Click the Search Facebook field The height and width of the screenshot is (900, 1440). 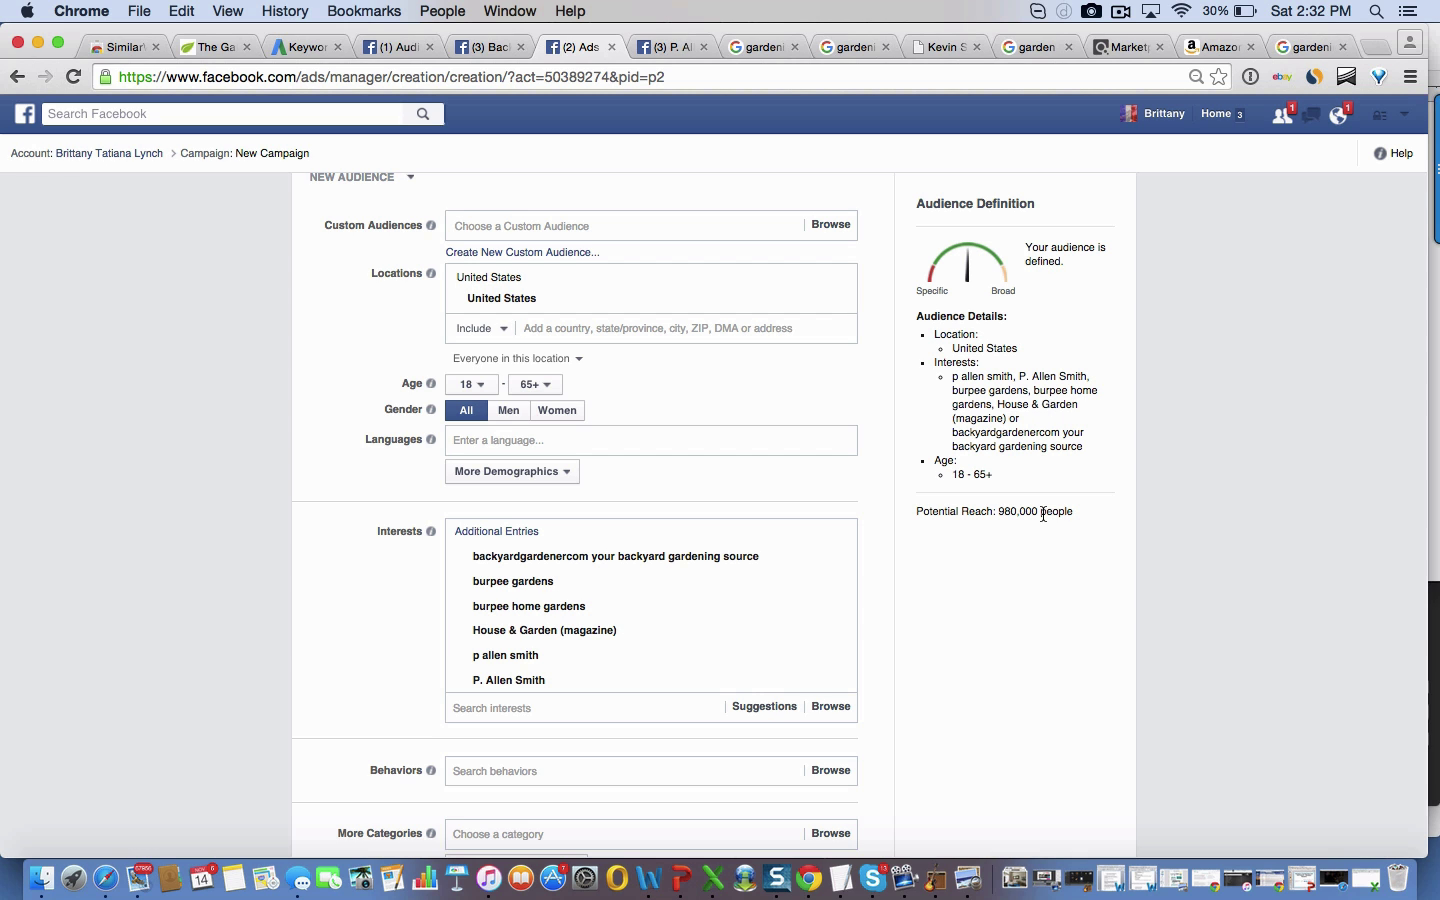222,114
